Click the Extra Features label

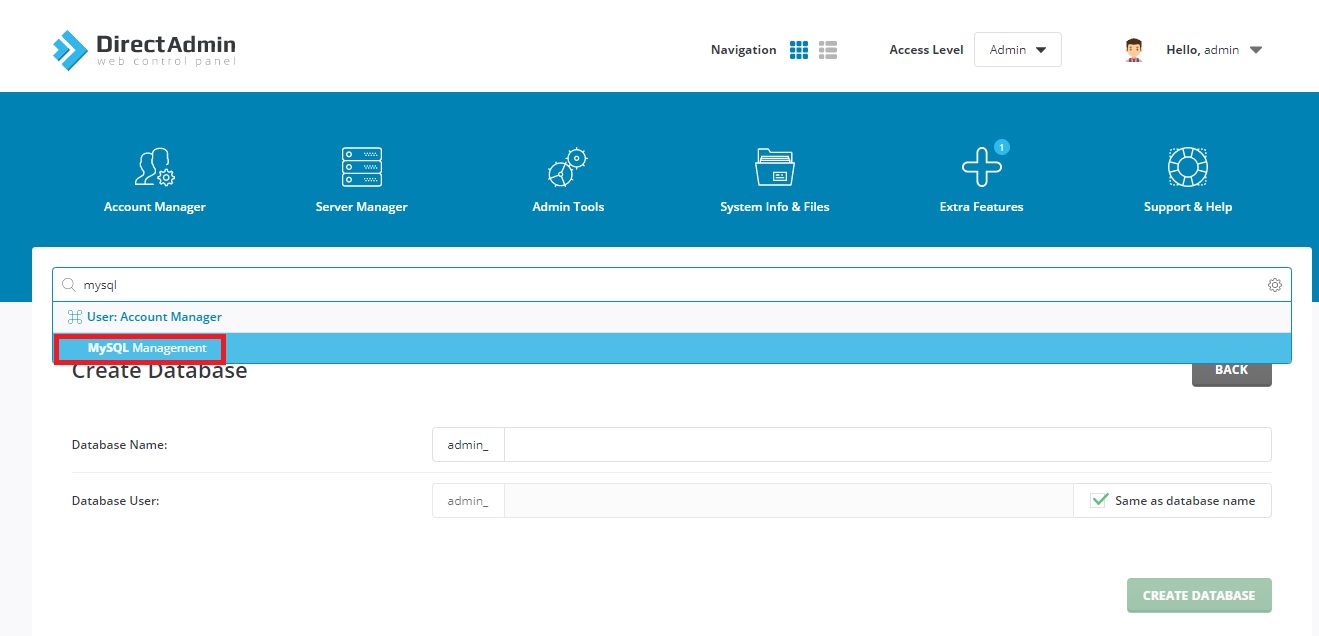(x=982, y=207)
